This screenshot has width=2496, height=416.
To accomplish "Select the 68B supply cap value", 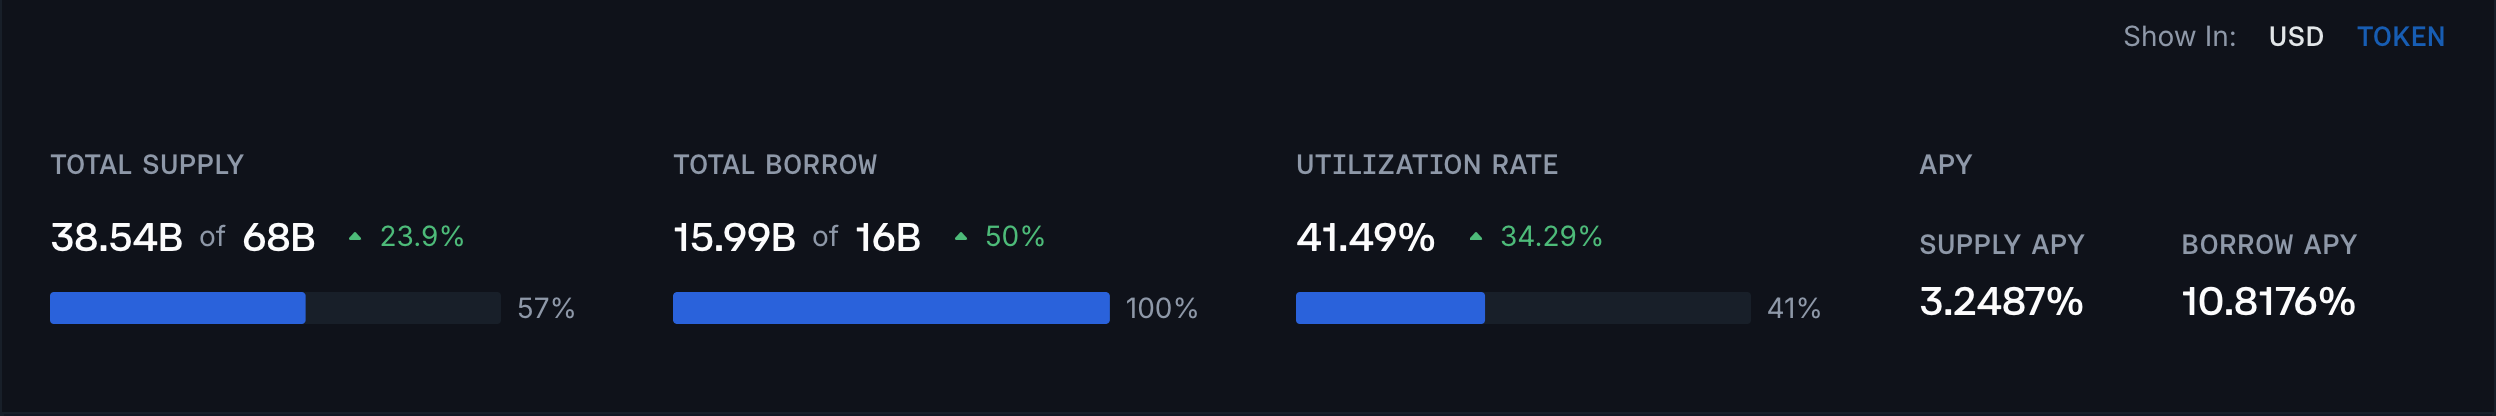I will click(x=279, y=238).
